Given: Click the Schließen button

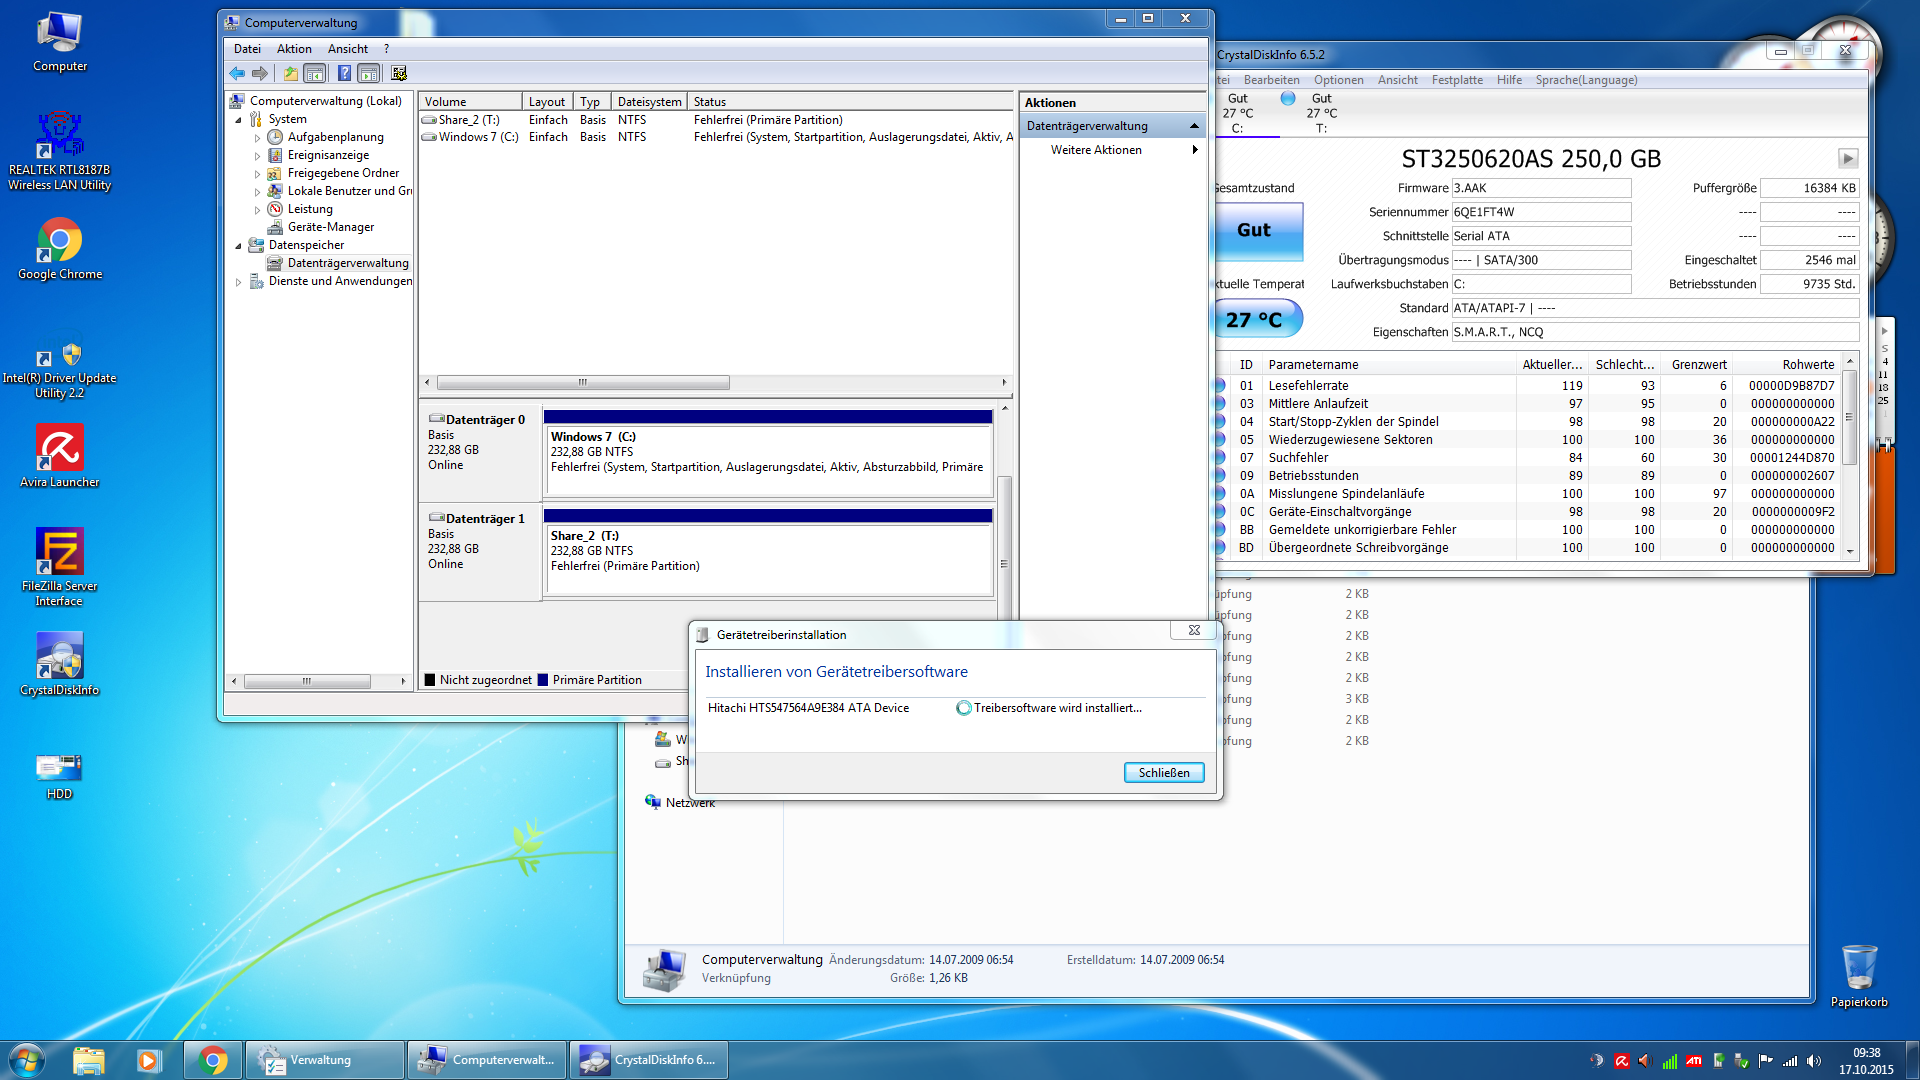Looking at the screenshot, I should pos(1164,772).
